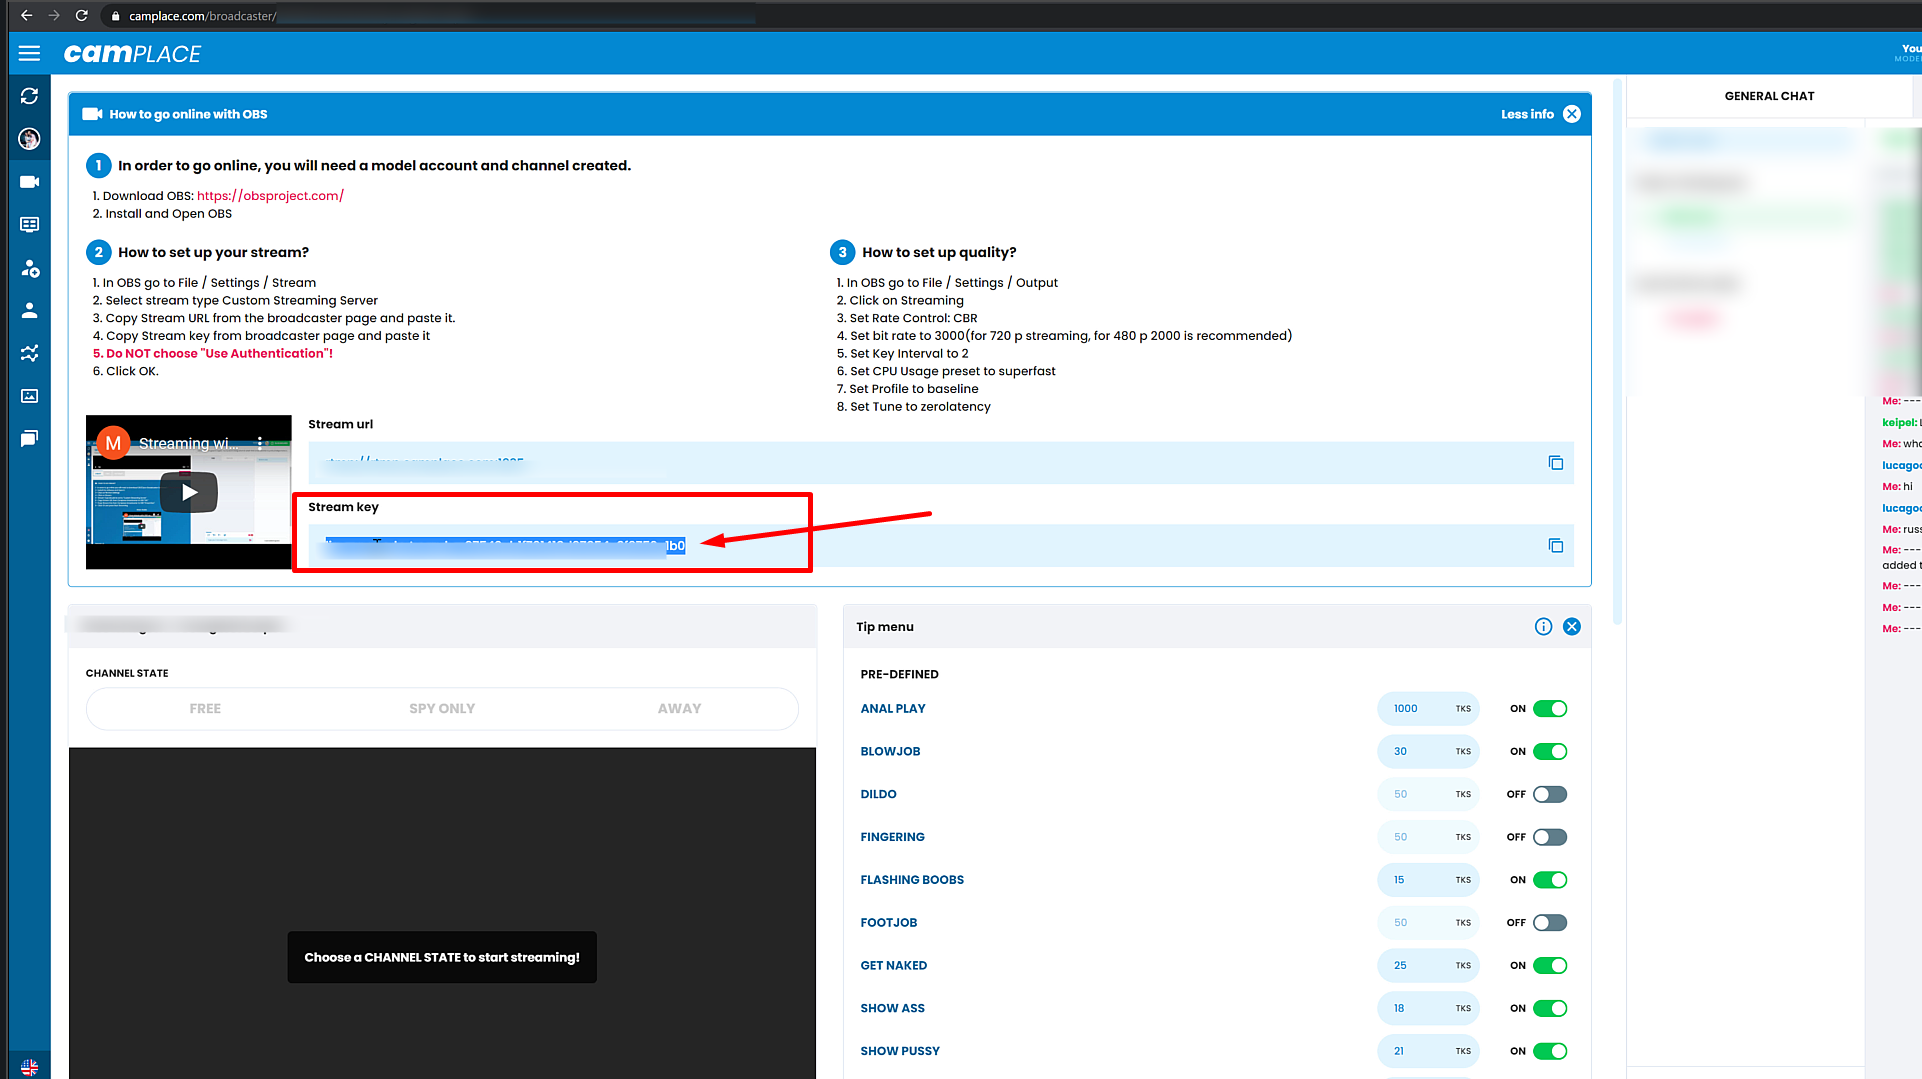The height and width of the screenshot is (1079, 1922).
Task: Click the Tip menu info icon
Action: tap(1543, 627)
